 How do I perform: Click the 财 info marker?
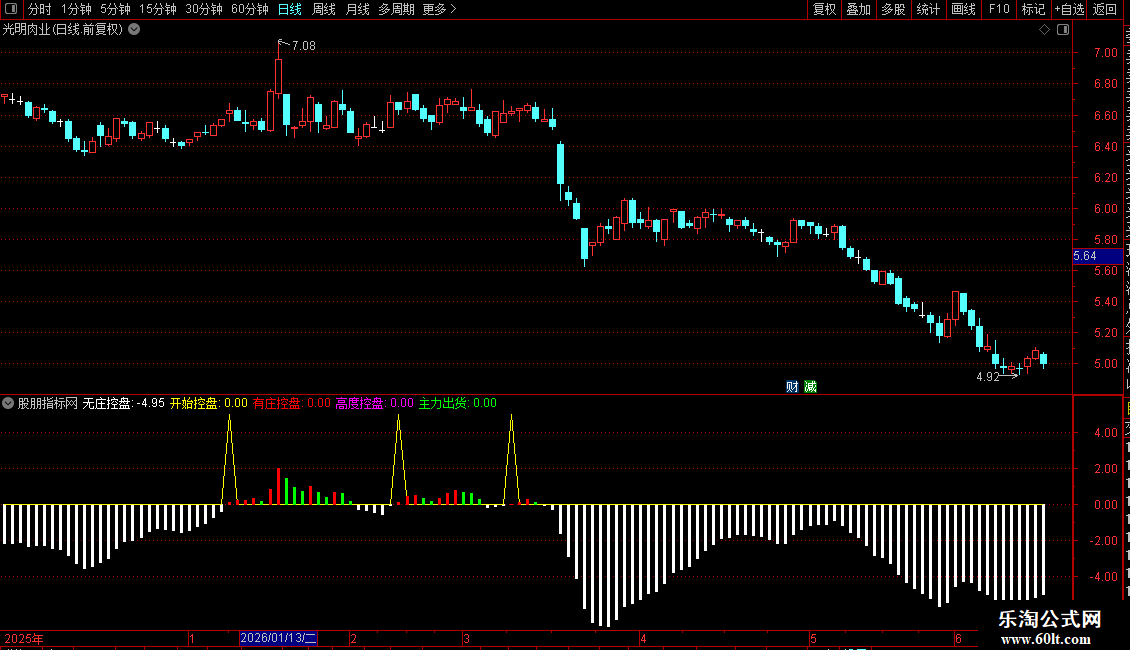(x=792, y=387)
